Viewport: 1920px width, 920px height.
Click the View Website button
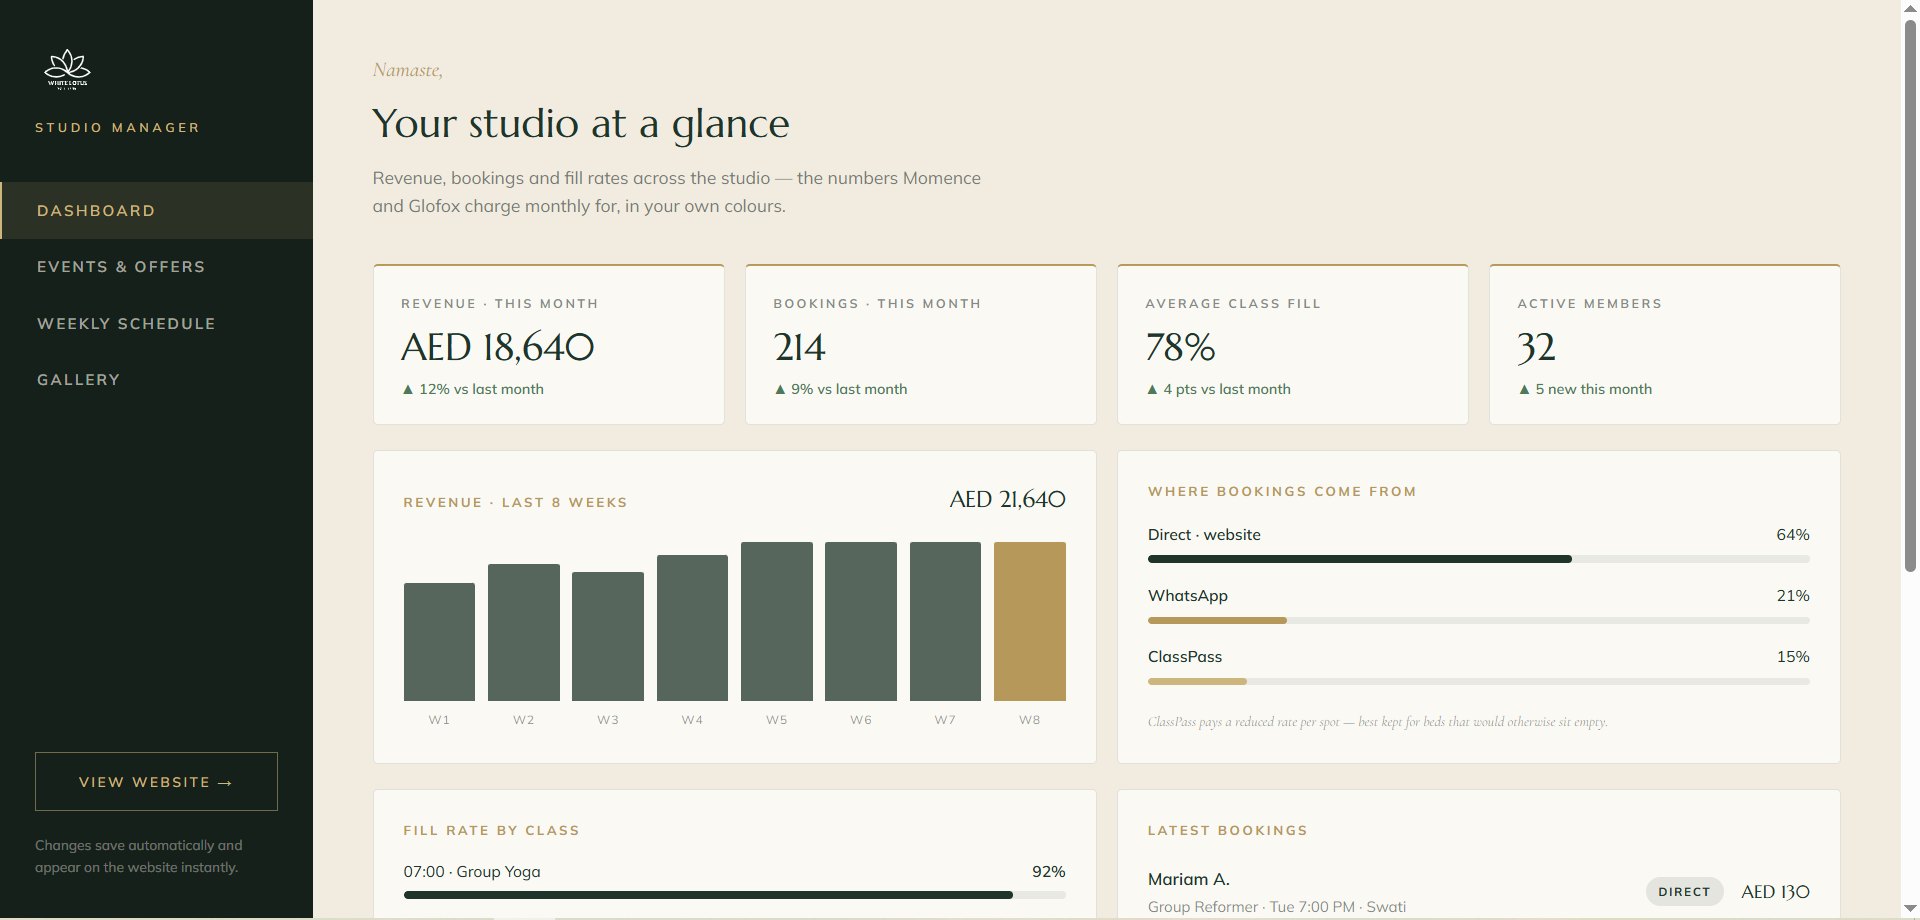[156, 781]
